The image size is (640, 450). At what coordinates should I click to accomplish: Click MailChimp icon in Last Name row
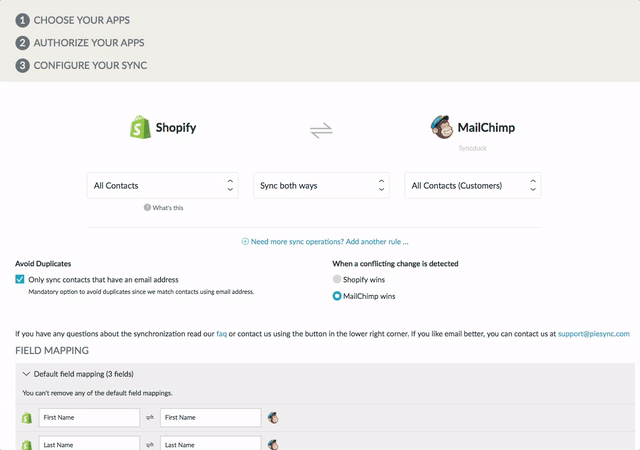click(273, 445)
